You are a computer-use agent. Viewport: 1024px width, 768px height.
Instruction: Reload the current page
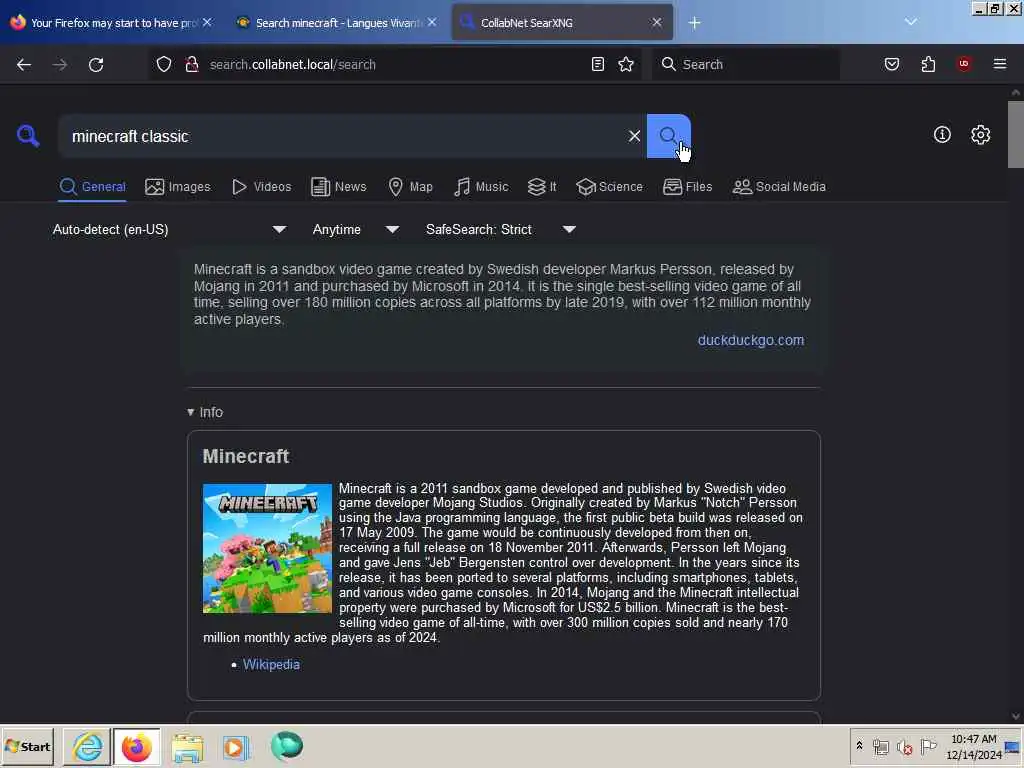[96, 64]
